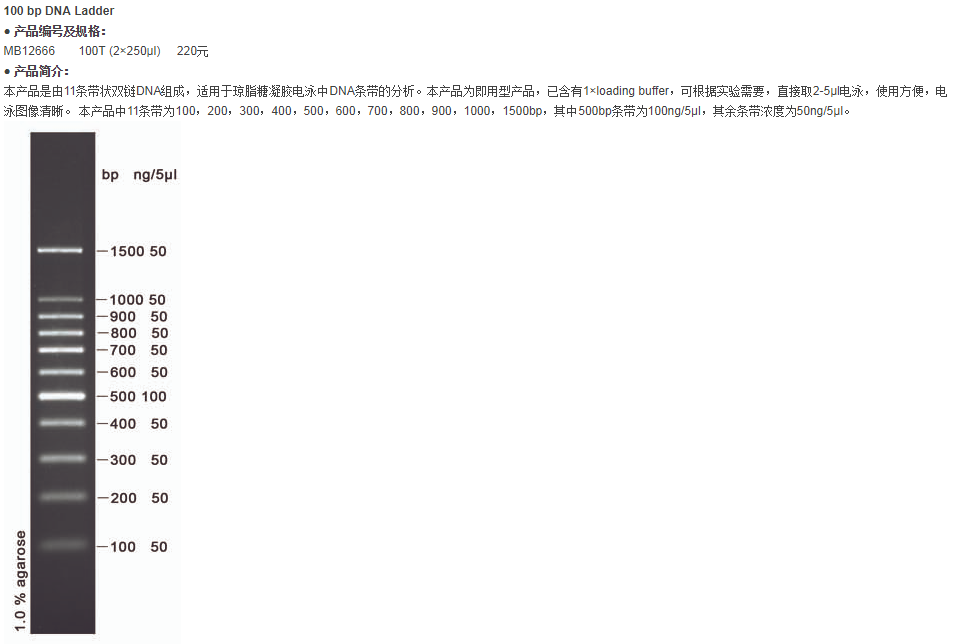Click the 500 bp 100 ng label
The height and width of the screenshot is (644, 956).
click(x=138, y=397)
